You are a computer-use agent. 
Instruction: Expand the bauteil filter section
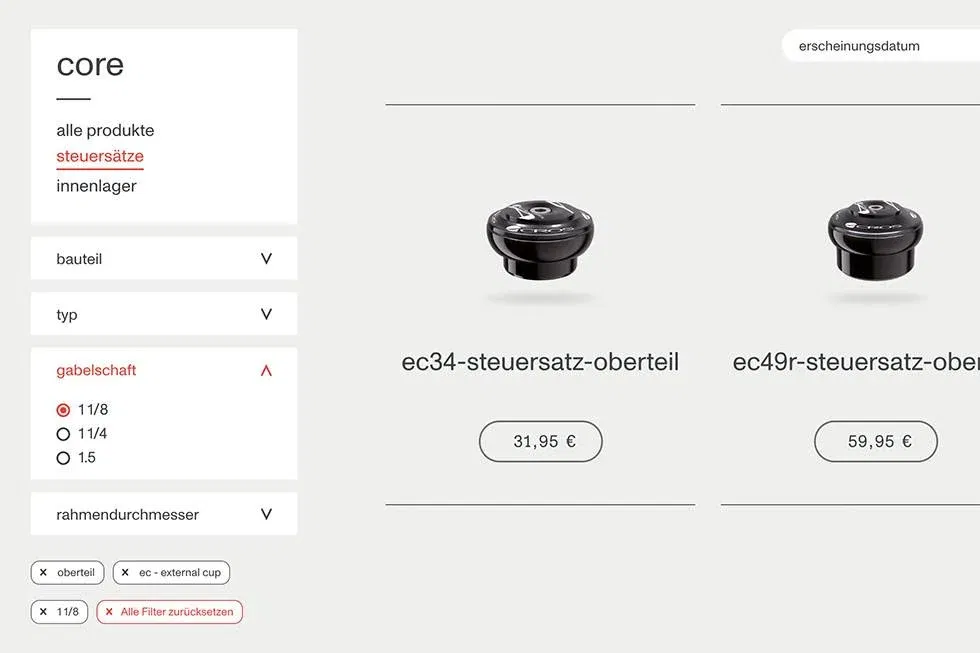[x=266, y=259]
